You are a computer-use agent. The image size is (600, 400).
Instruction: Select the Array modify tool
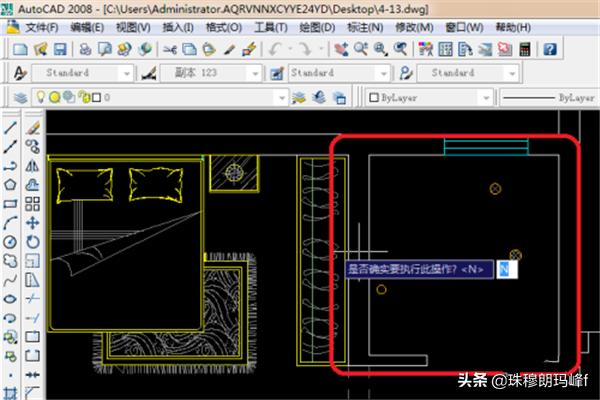click(33, 204)
